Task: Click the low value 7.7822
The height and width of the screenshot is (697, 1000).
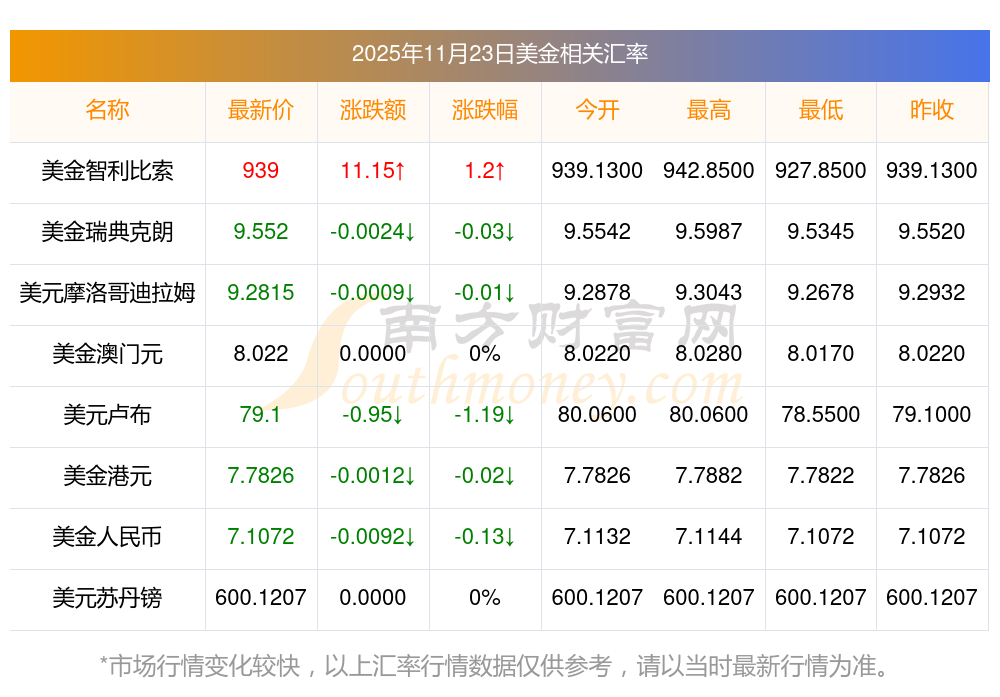Action: 821,476
